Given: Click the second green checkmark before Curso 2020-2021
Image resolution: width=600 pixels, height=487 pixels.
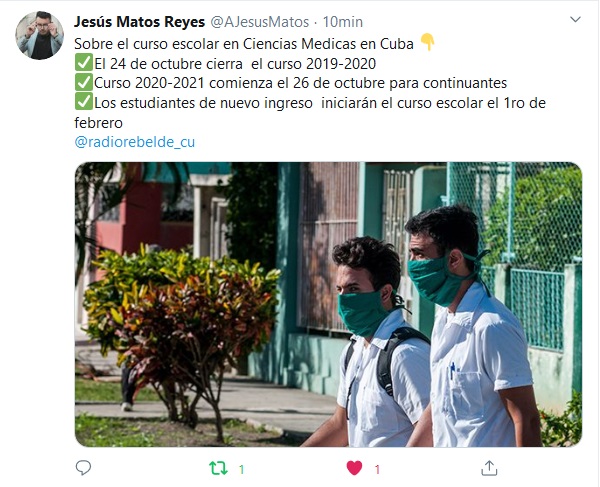Looking at the screenshot, I should [83, 82].
